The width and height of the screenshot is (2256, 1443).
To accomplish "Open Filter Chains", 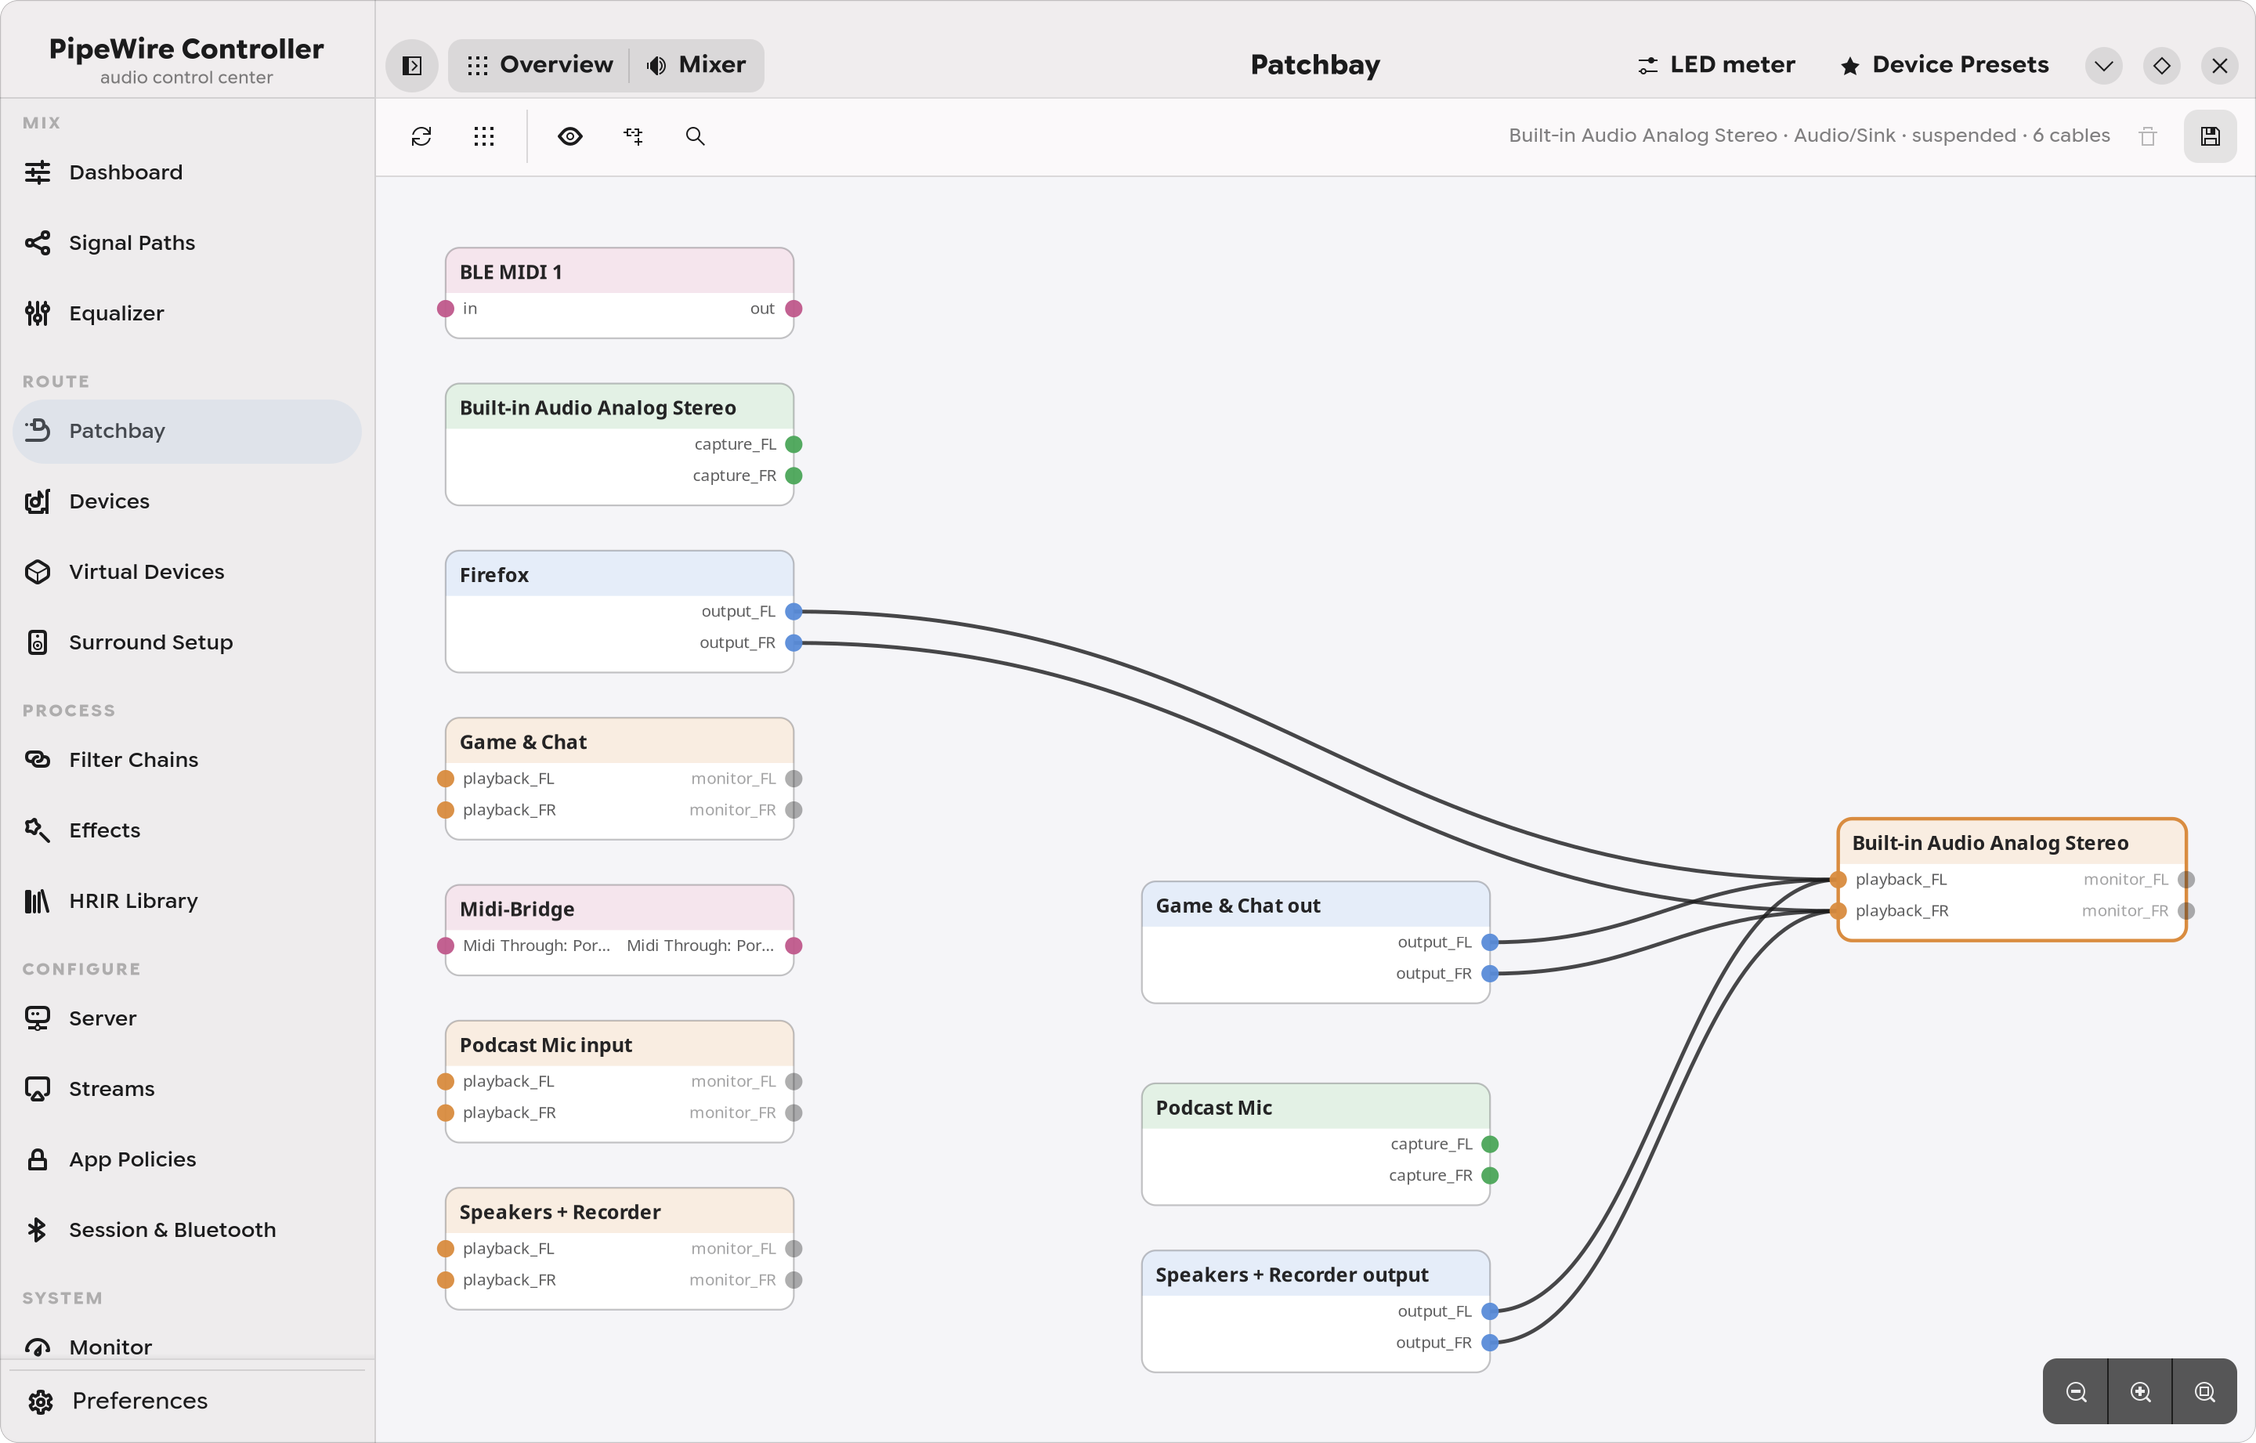I will 187,760.
